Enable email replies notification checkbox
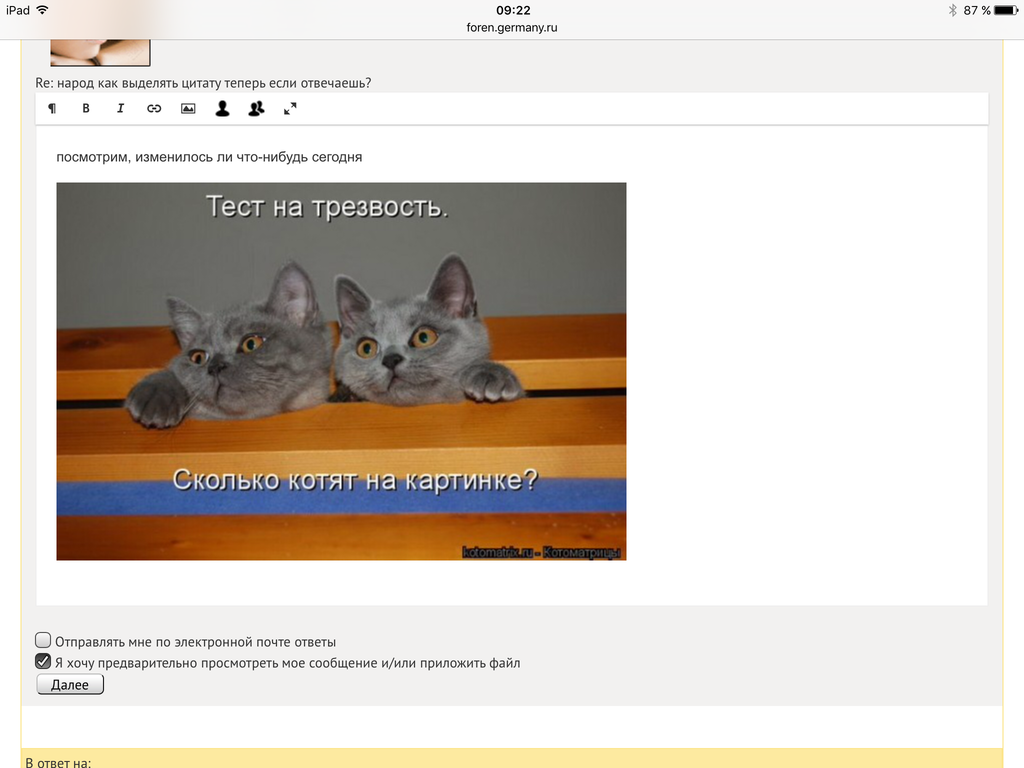1024x768 pixels. (43, 640)
